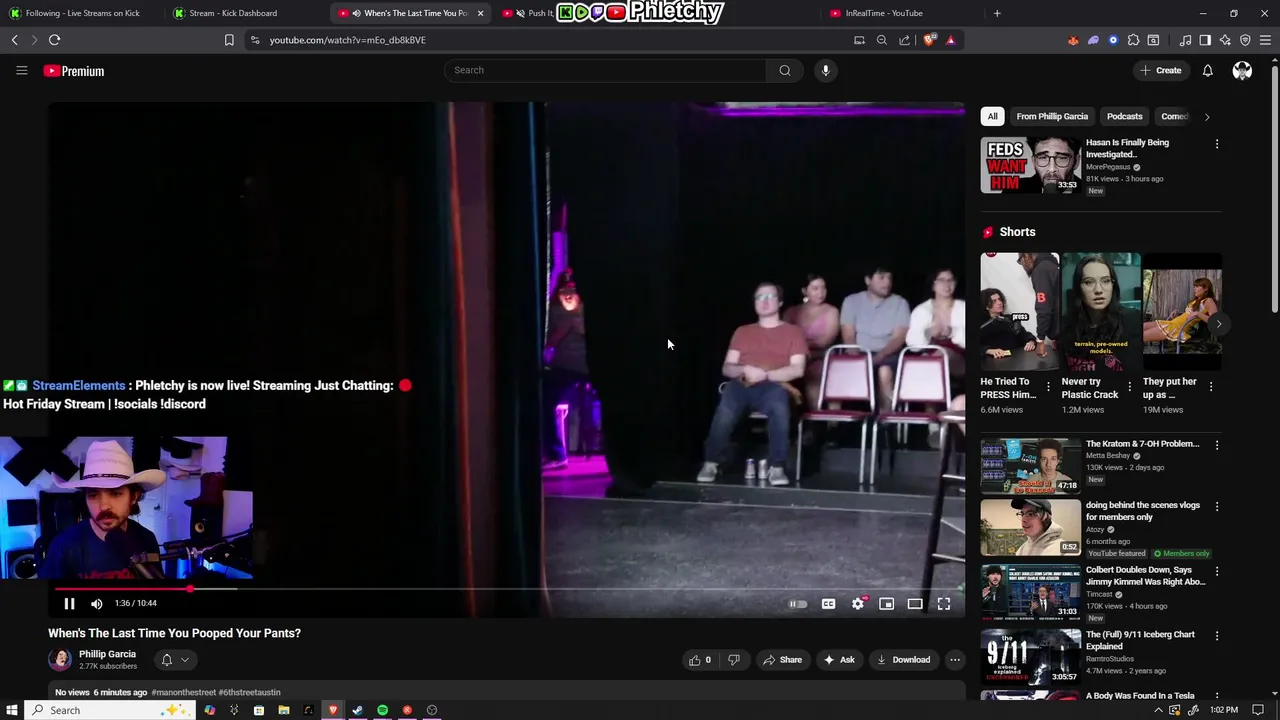1280x720 pixels.
Task: Open Phillip Garcia channel name link
Action: click(x=107, y=654)
